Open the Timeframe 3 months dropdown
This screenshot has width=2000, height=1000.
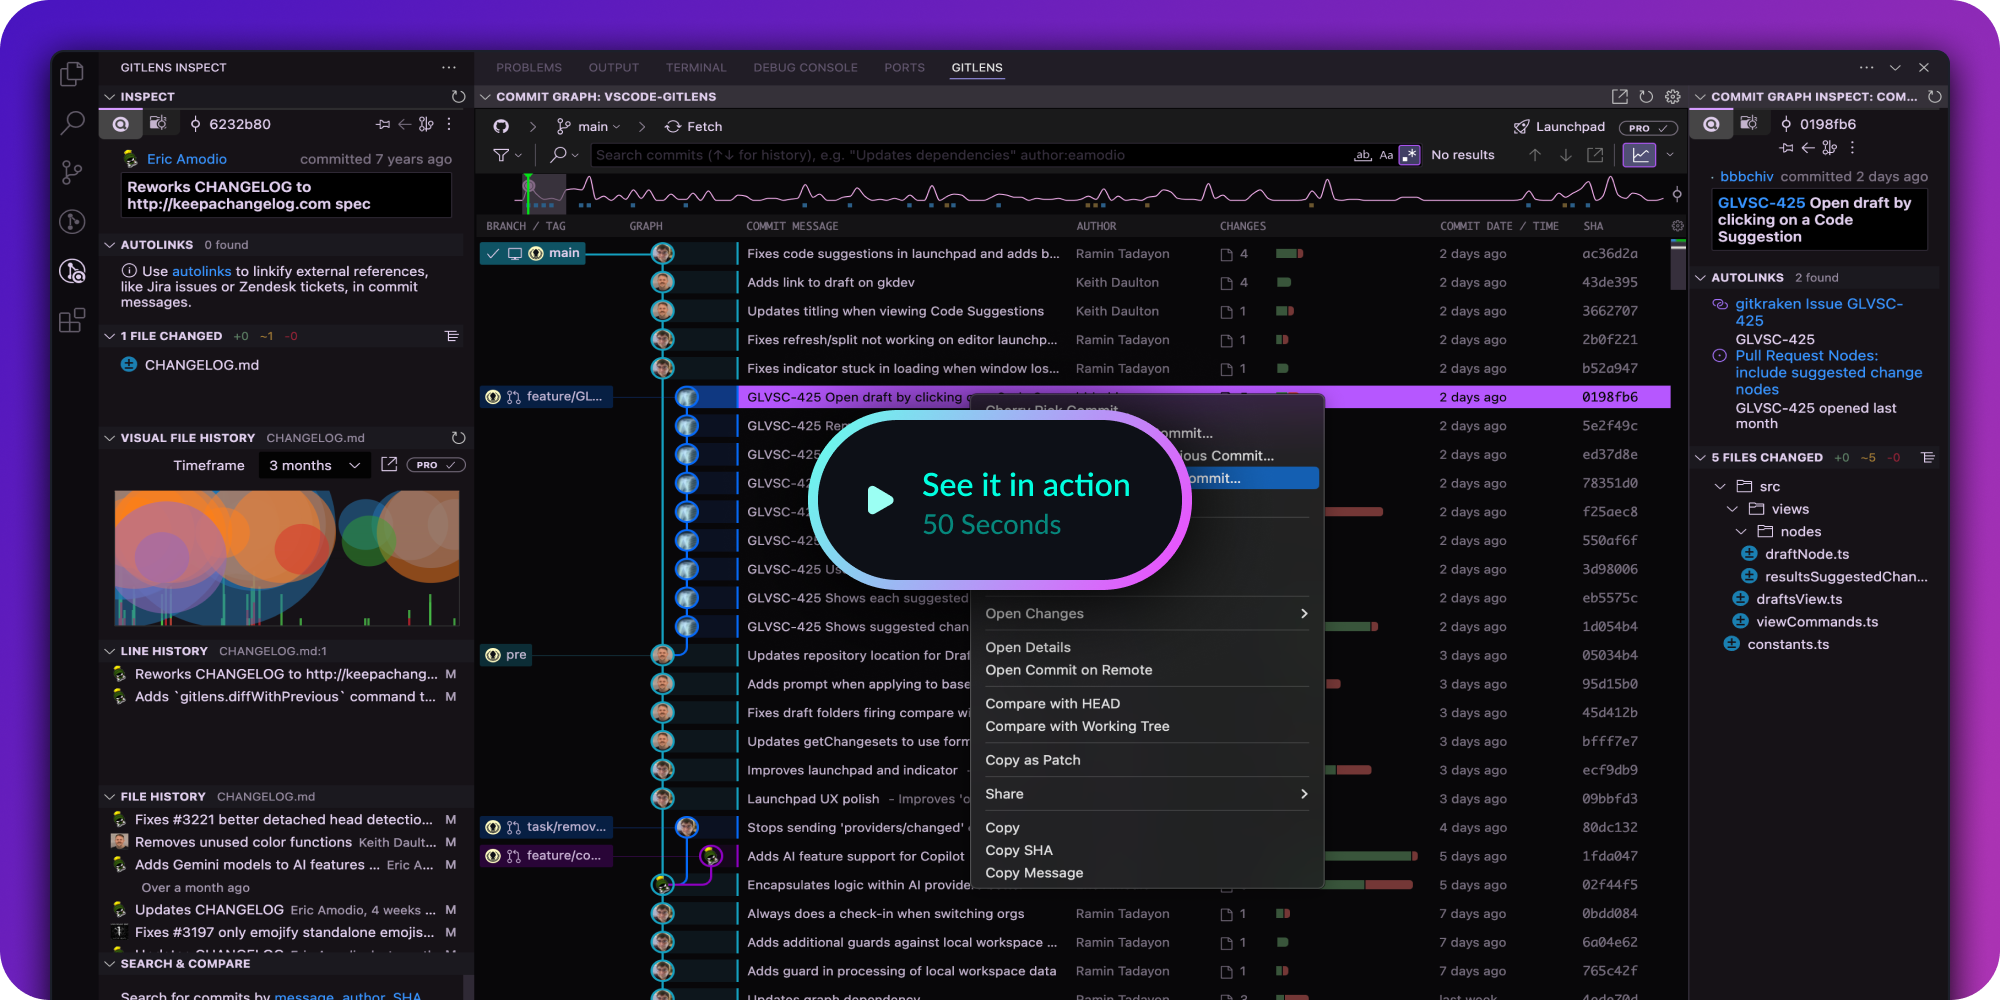tap(314, 465)
